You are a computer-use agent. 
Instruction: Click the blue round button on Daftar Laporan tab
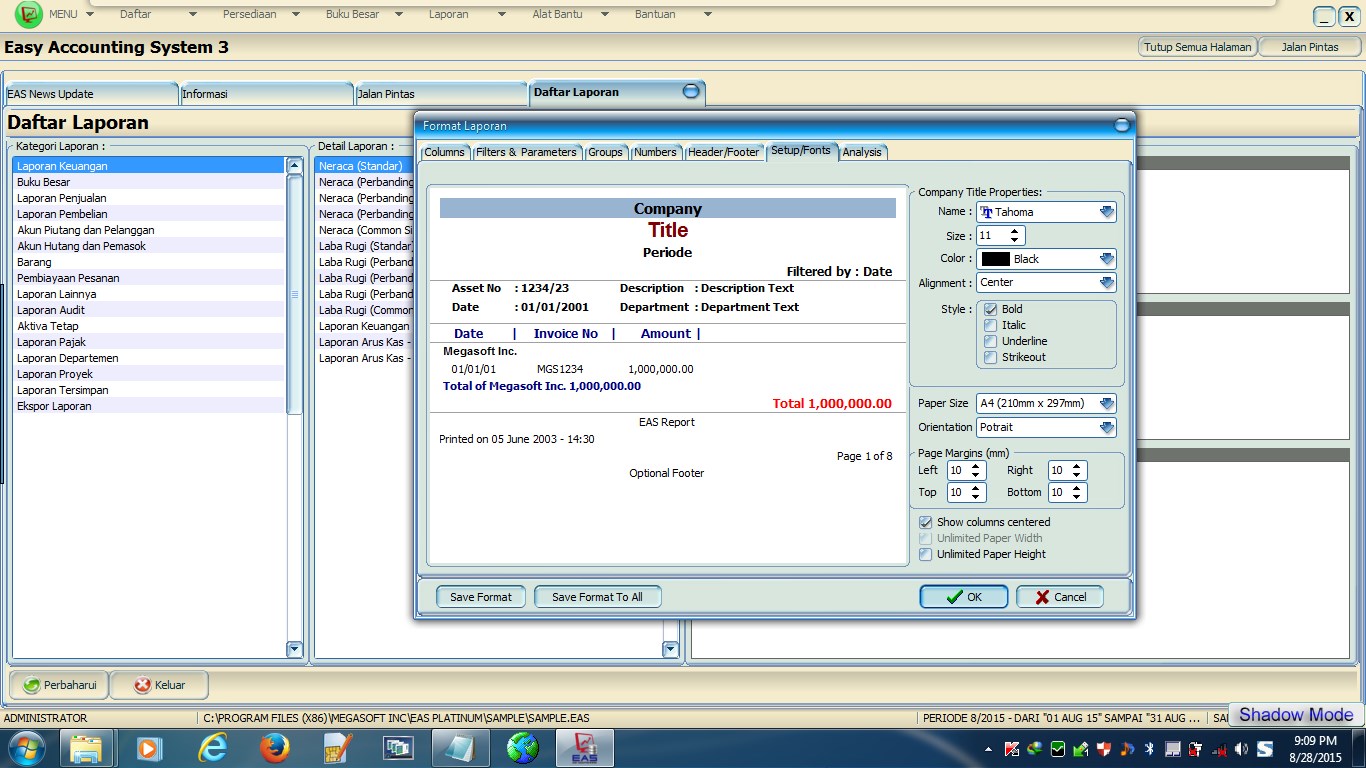(691, 91)
